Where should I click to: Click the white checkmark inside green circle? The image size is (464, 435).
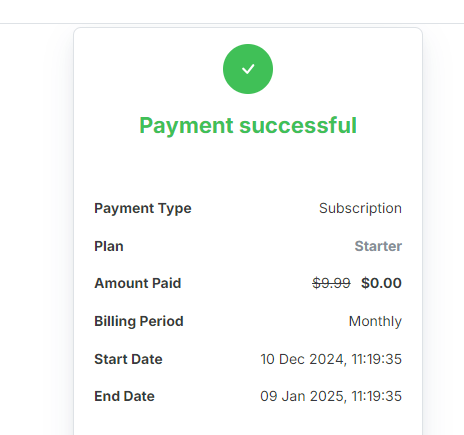pyautogui.click(x=248, y=69)
